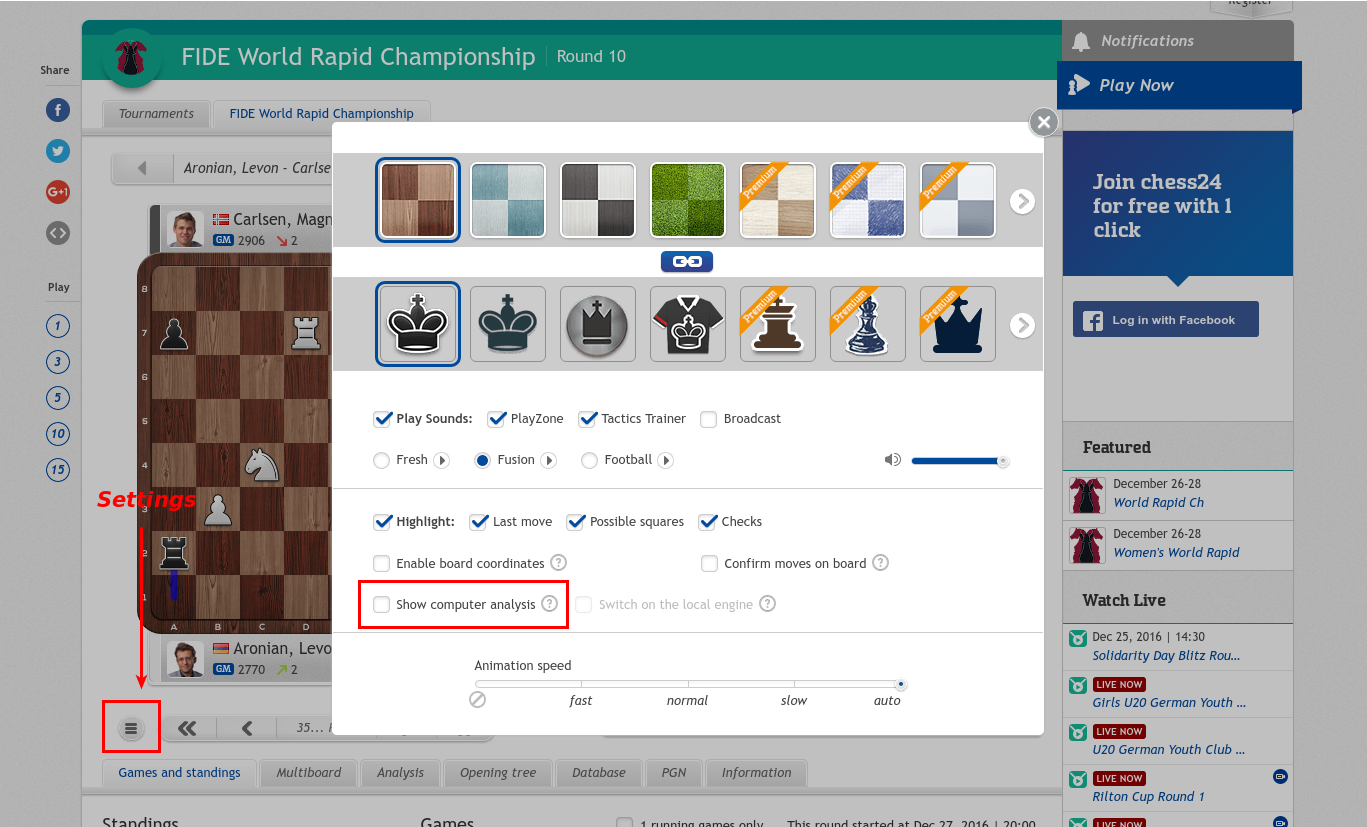Preview the Fresh sound with play arrow
This screenshot has height=827, width=1367.
pos(441,460)
